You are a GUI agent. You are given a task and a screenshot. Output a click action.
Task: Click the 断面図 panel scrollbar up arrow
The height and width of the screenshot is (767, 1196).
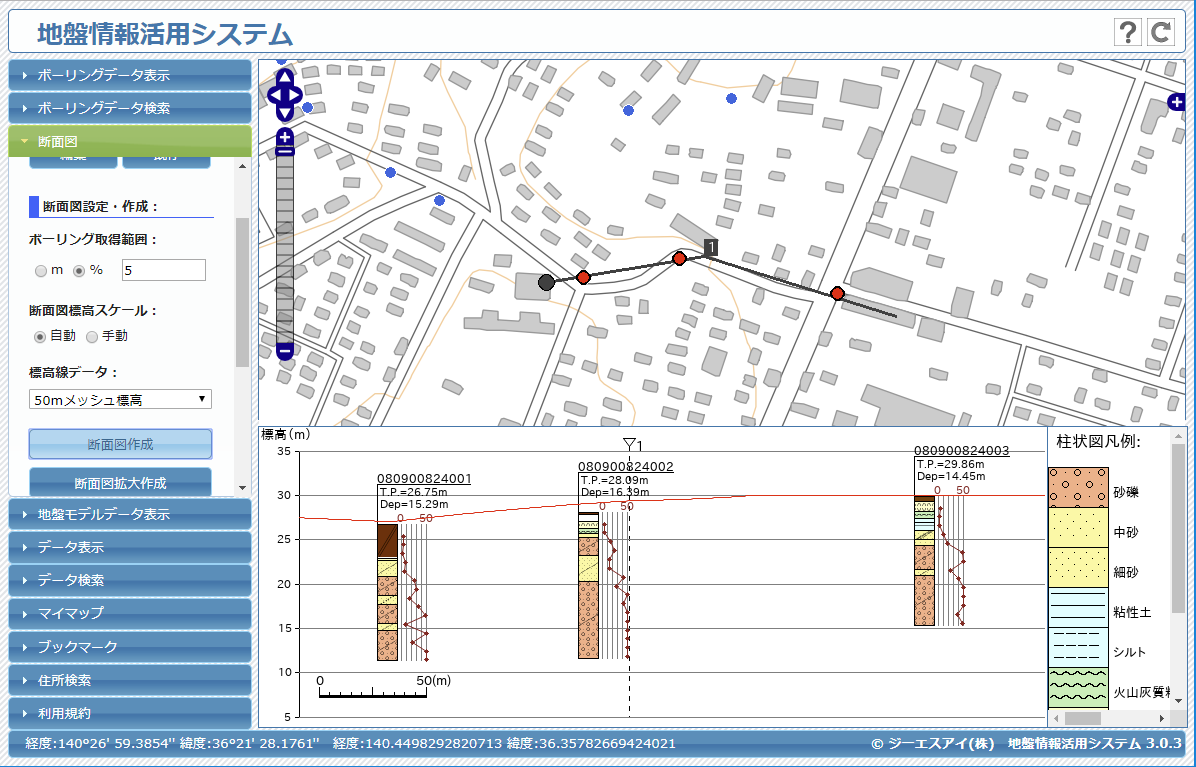point(243,165)
